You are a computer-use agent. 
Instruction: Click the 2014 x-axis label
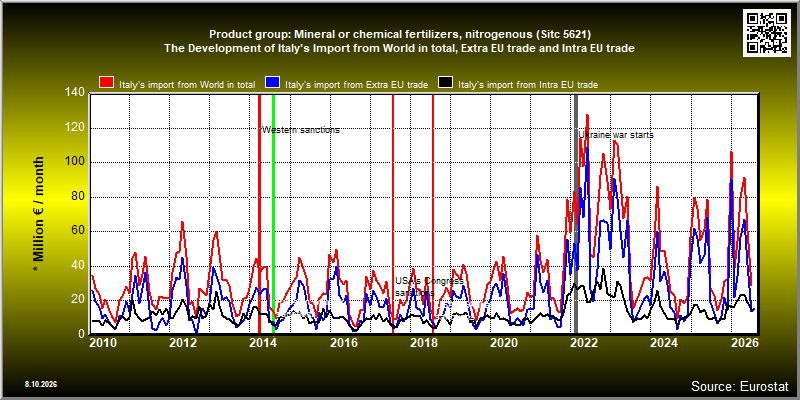263,342
